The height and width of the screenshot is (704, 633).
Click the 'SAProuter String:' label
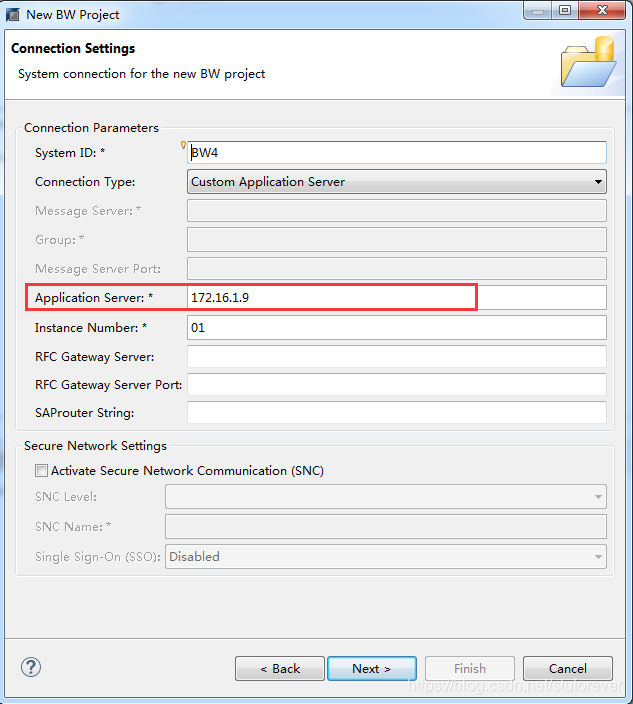click(84, 413)
